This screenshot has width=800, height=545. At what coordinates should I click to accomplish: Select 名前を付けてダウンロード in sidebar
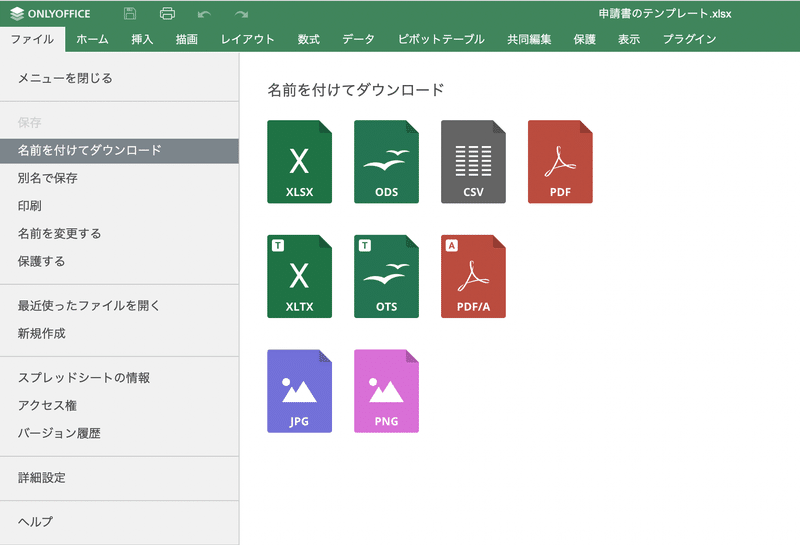click(x=119, y=151)
